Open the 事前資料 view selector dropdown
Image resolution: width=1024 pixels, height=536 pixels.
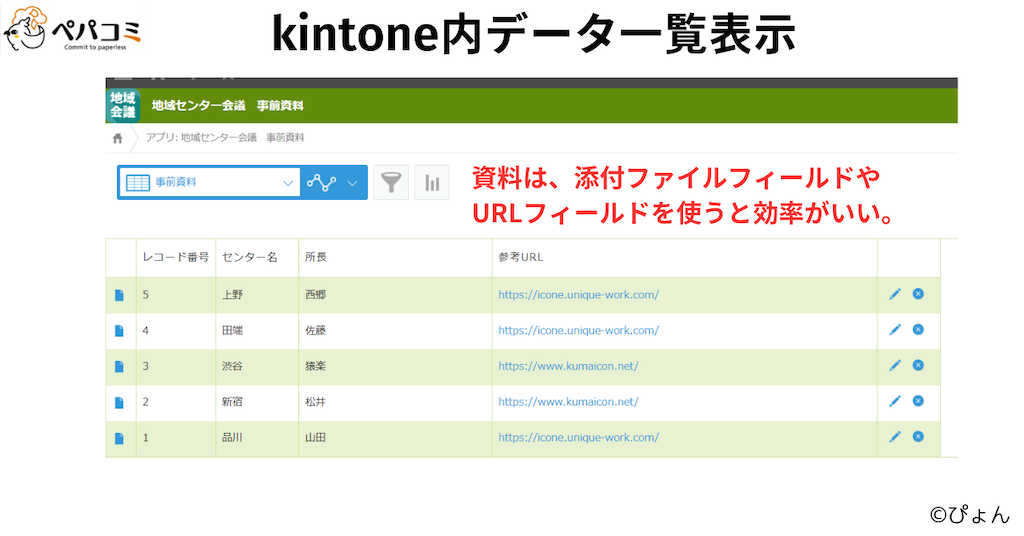[210, 182]
